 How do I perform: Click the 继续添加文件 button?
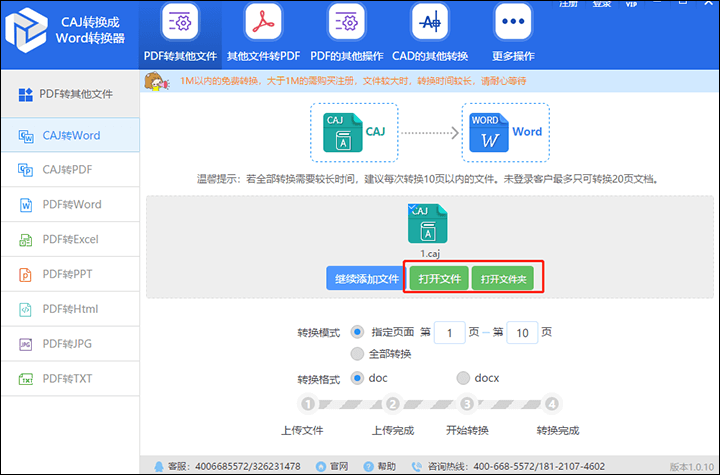366,278
